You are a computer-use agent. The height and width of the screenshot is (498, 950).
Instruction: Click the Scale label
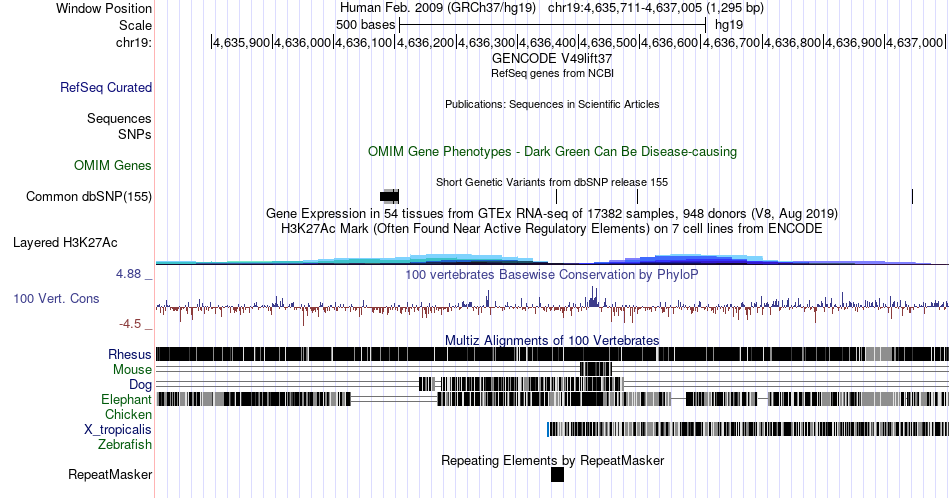pos(135,25)
